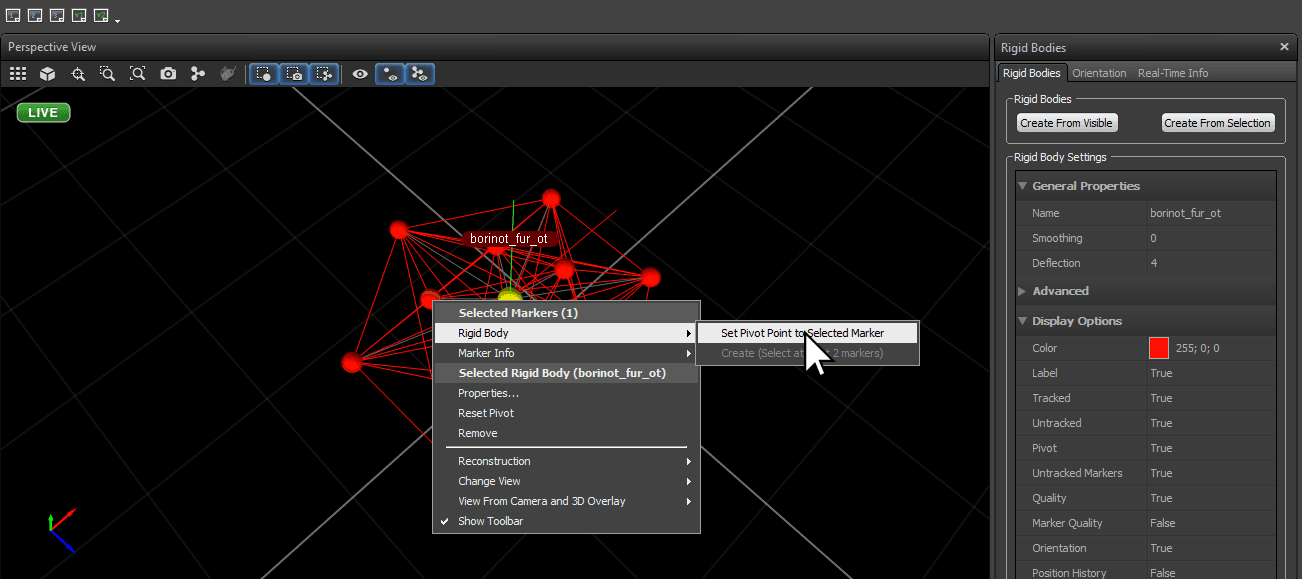The width and height of the screenshot is (1302, 579).
Task: Uncheck Show Toolbar in the context menu
Action: tap(566, 521)
